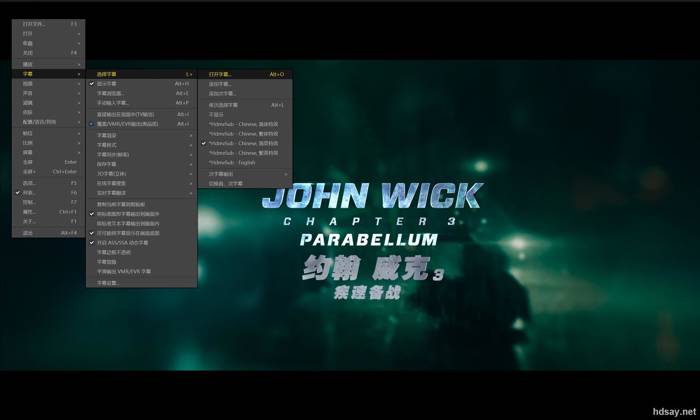700x420 pixels.
Task: Toggle the checked ASS/SSA animated subtitle option
Action: coord(142,243)
